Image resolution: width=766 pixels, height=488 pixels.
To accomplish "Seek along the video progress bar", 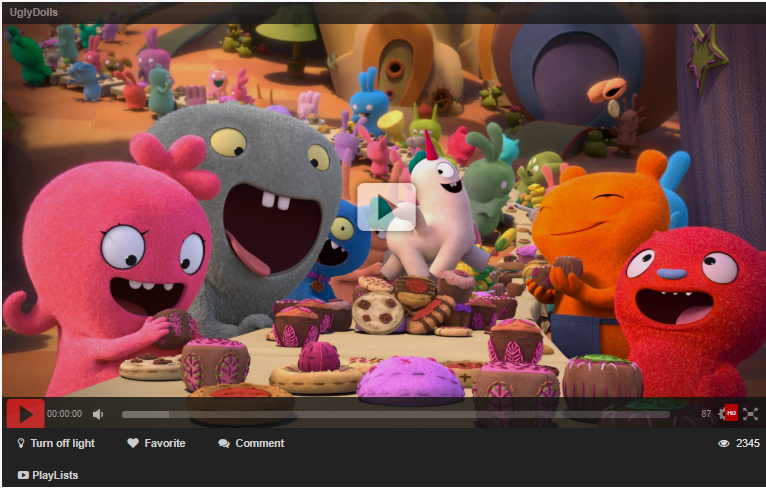I will 395,414.
